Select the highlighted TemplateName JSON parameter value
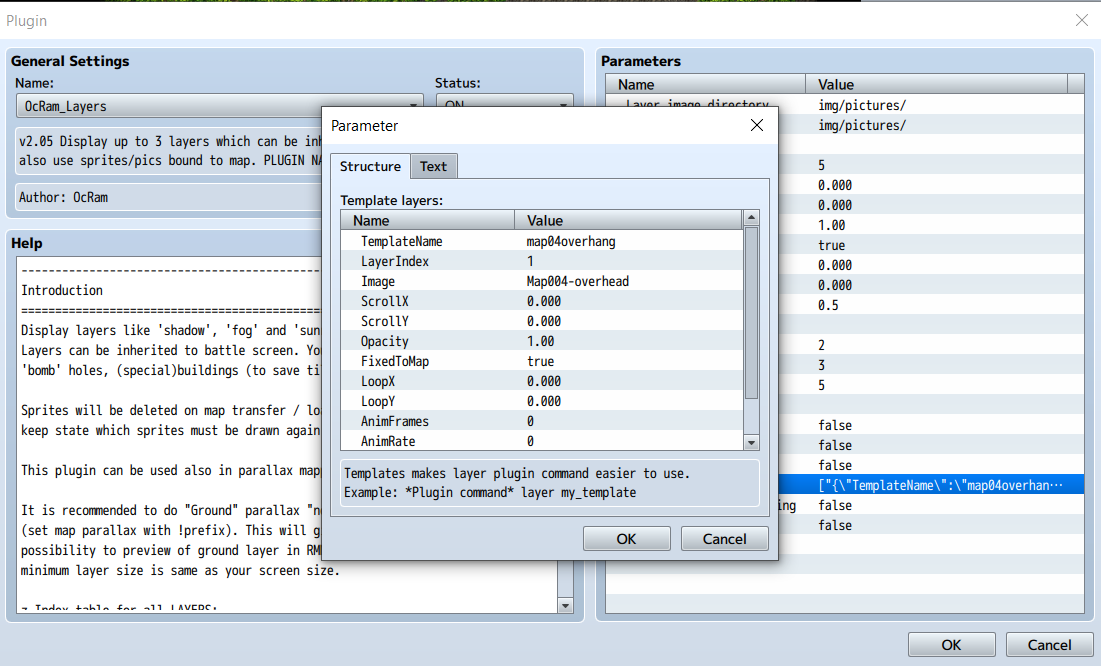The image size is (1101, 666). tap(940, 485)
